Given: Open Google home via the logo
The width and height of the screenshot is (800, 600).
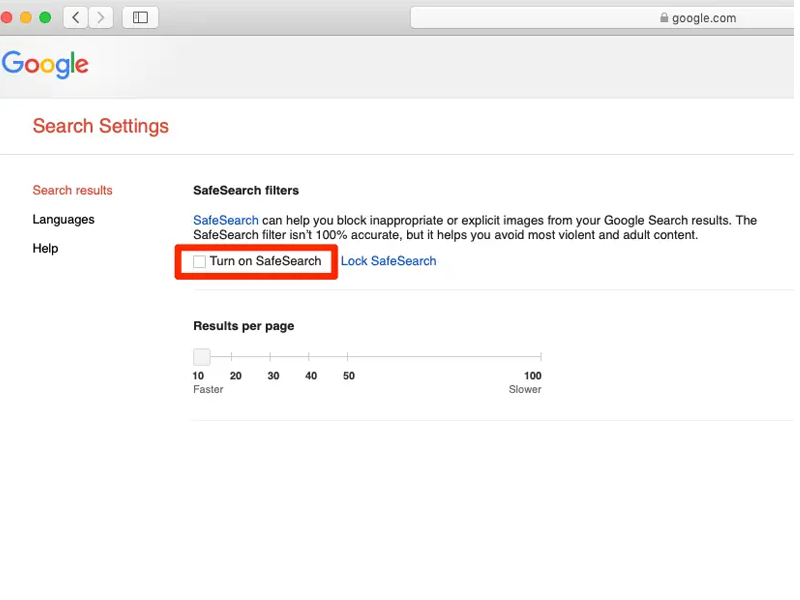Looking at the screenshot, I should (x=45, y=64).
